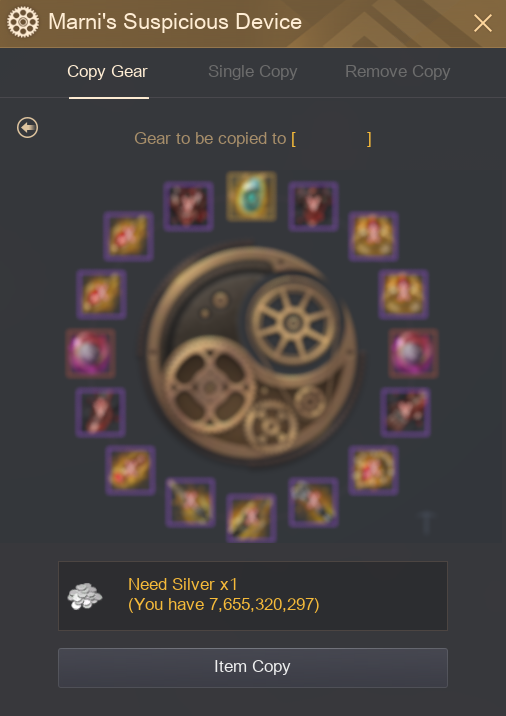Click the gear cog icon in title bar
This screenshot has width=506, height=716.
23,22
